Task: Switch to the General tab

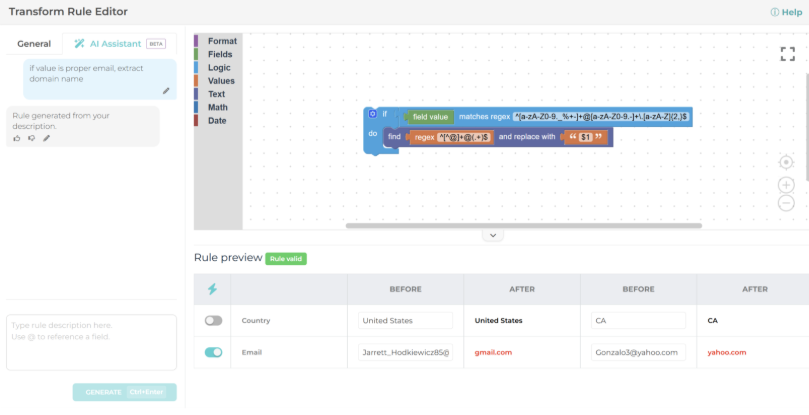Action: pyautogui.click(x=34, y=44)
